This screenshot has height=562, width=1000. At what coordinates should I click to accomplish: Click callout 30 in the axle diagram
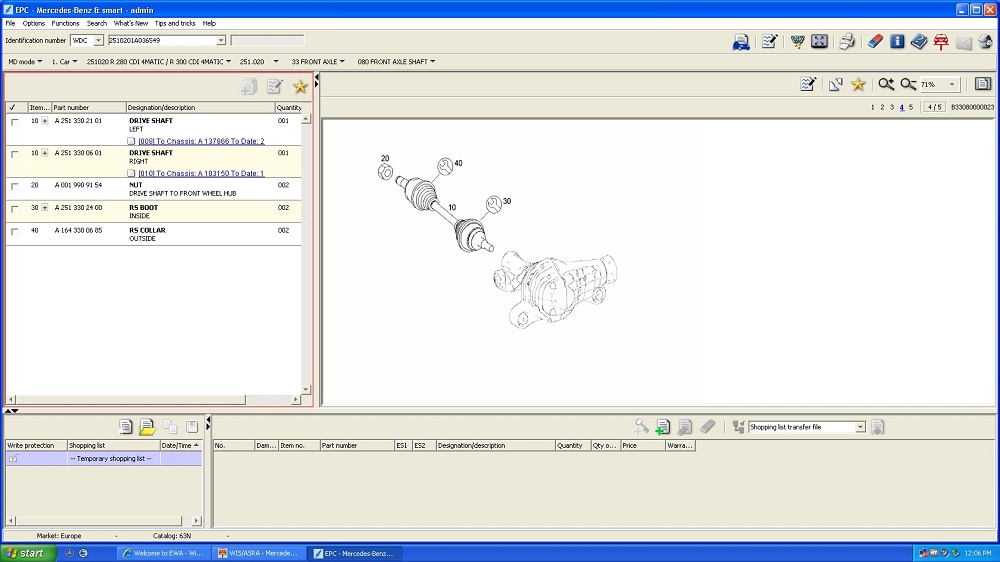tap(507, 201)
